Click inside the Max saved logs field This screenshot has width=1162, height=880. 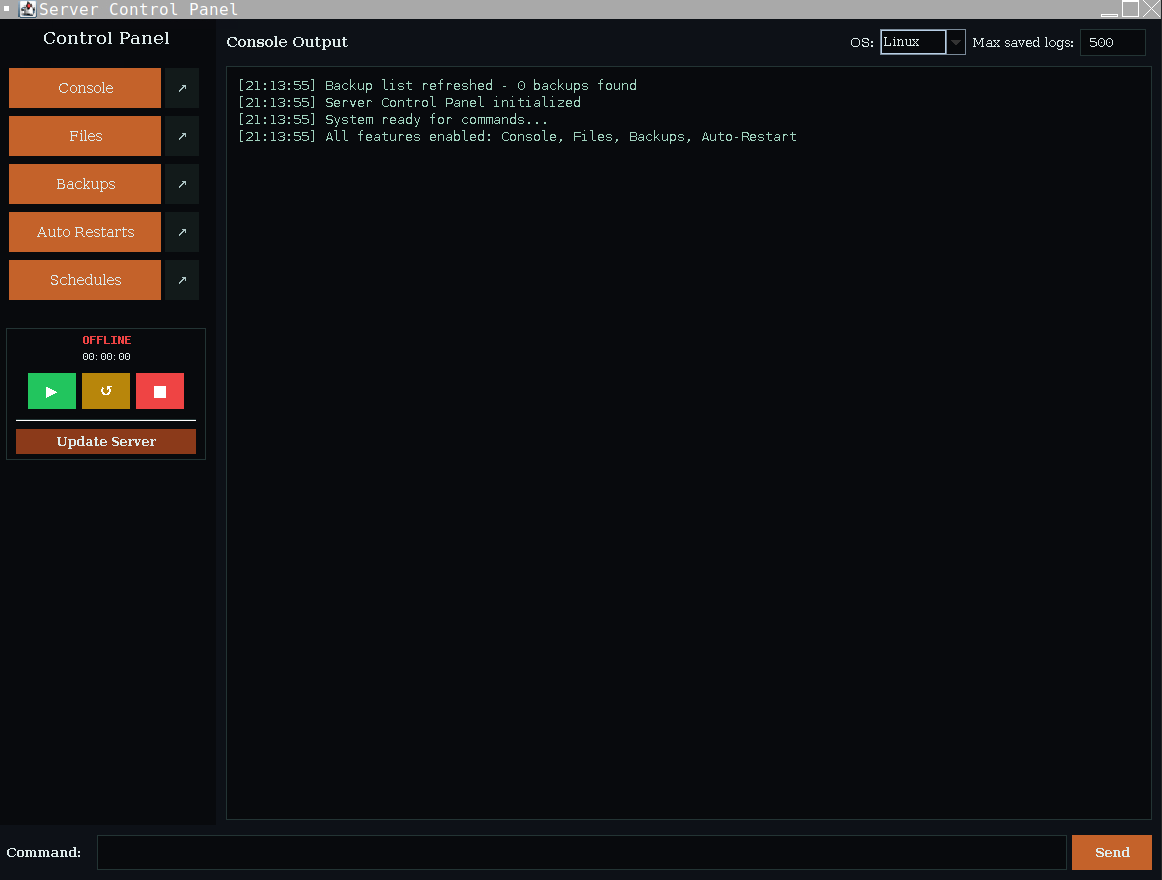point(1112,42)
